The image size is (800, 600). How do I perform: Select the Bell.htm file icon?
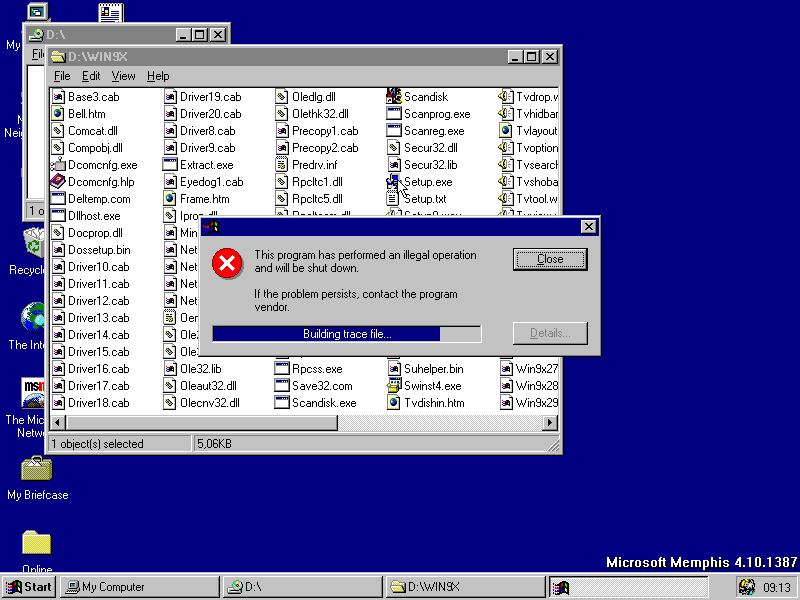point(58,114)
